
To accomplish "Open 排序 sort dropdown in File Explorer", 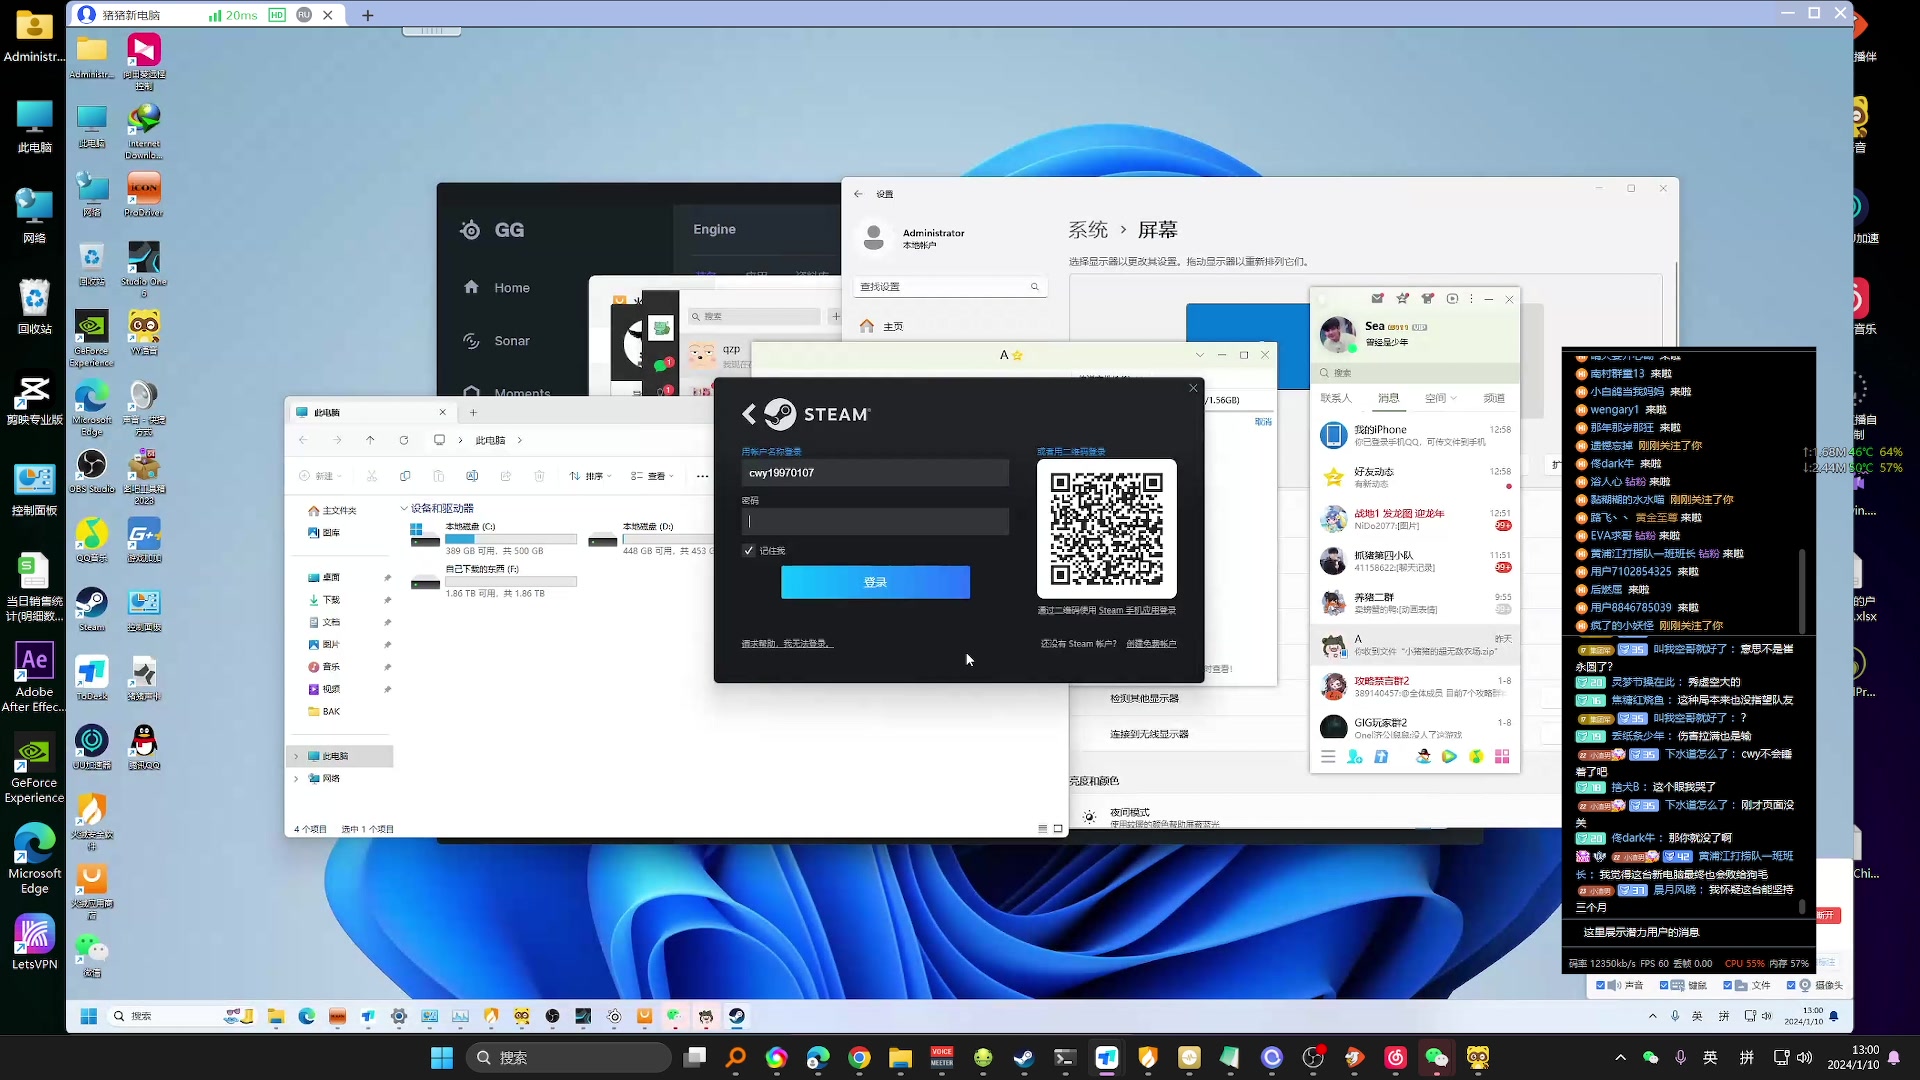I will (592, 476).
